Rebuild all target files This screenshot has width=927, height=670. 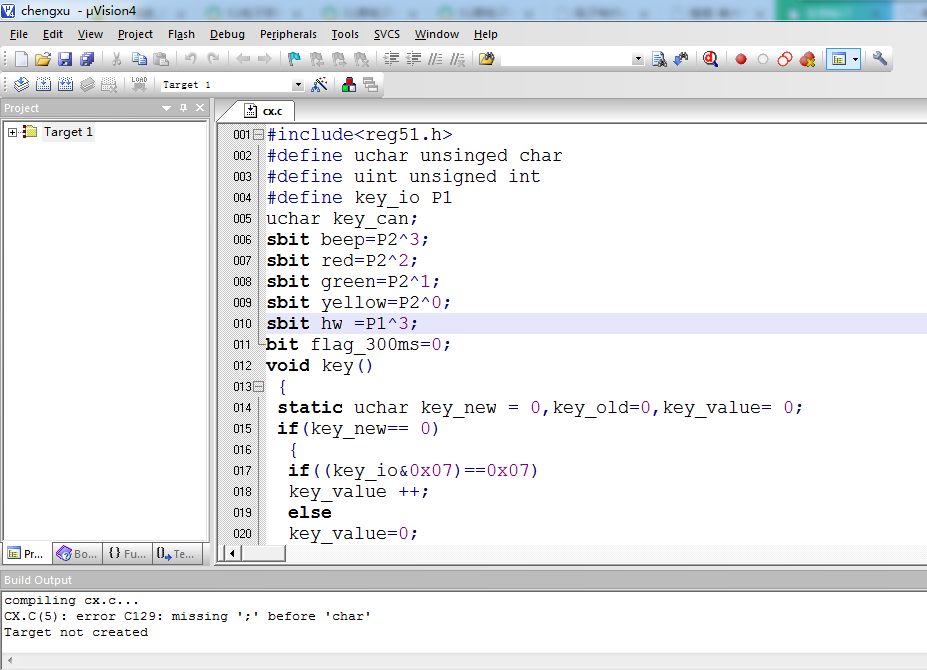pos(66,85)
